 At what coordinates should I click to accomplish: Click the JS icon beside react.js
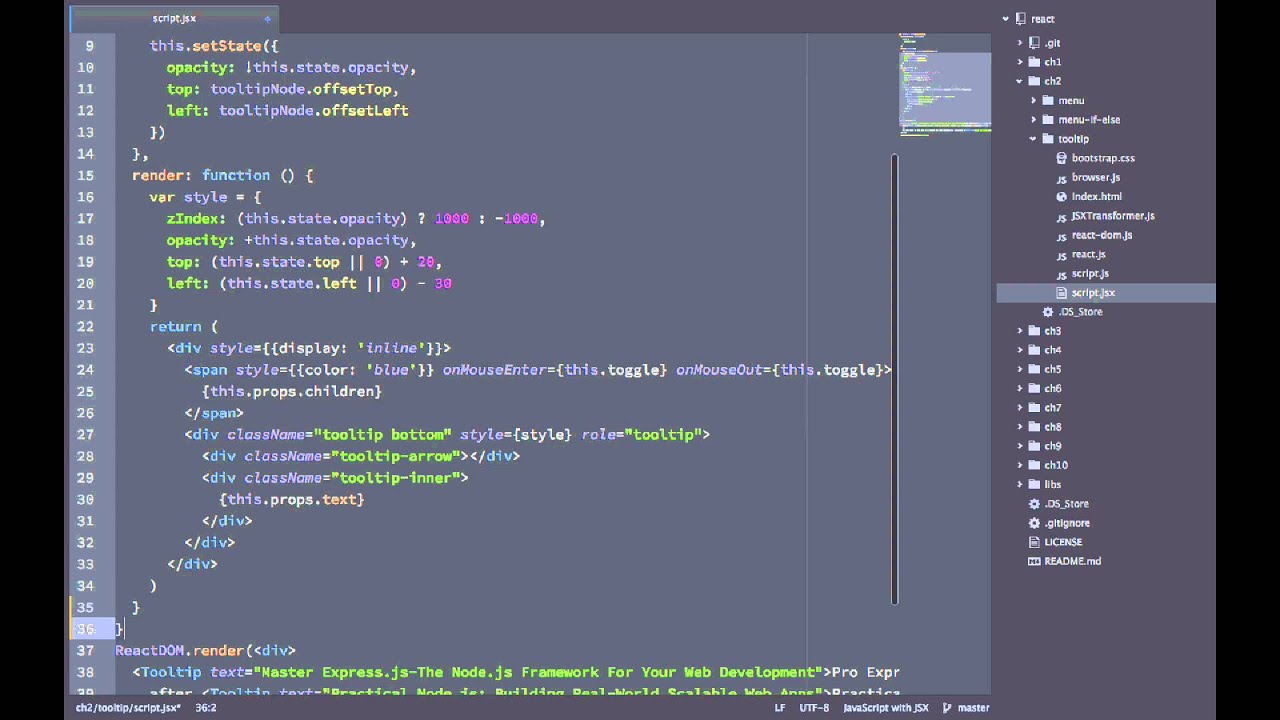pyautogui.click(x=1062, y=254)
